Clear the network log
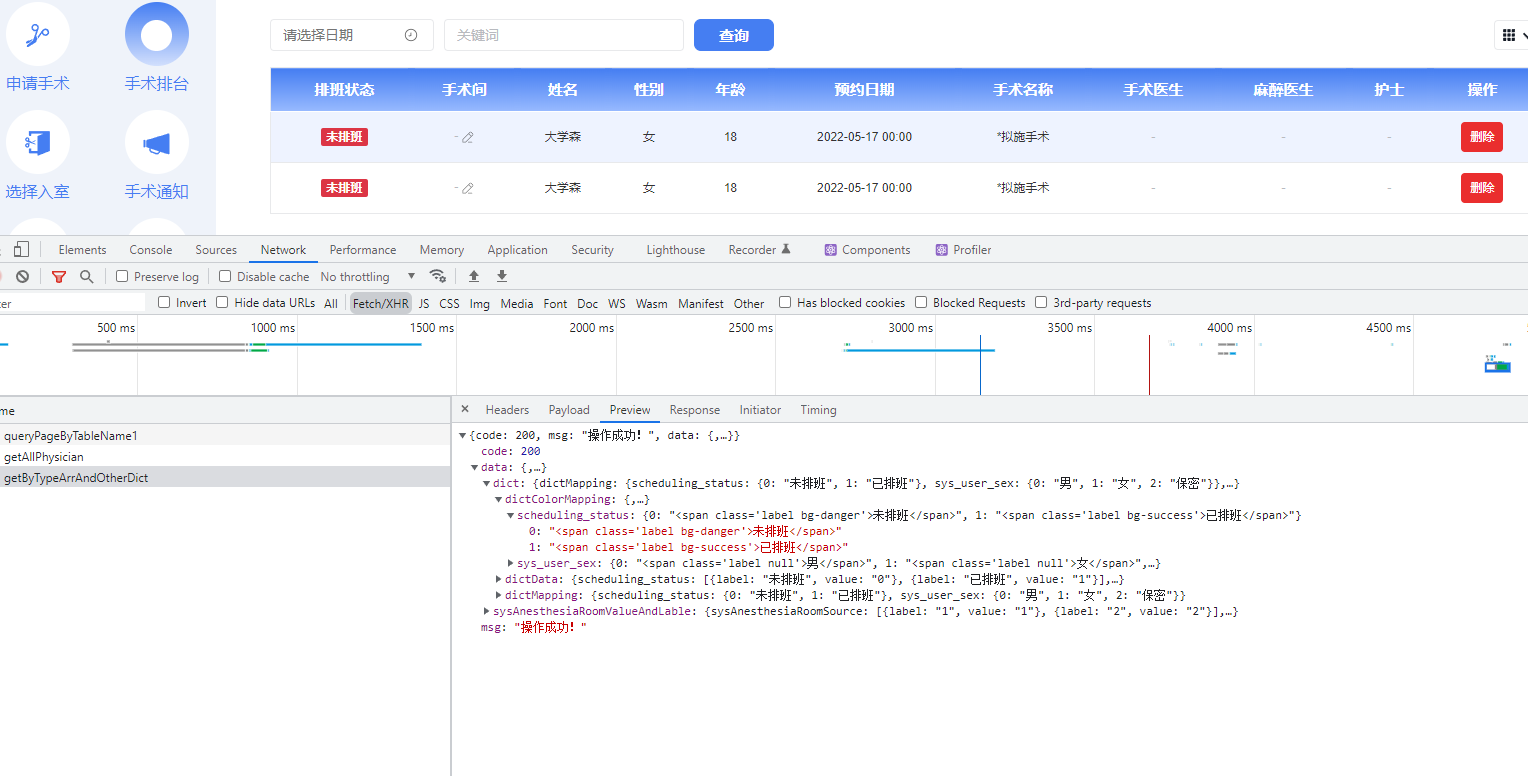1528x776 pixels. coord(22,277)
